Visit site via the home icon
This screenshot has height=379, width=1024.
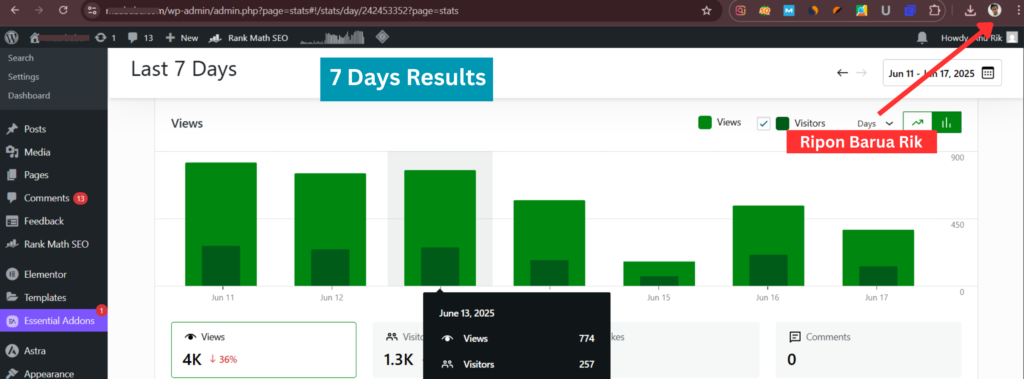(x=35, y=38)
